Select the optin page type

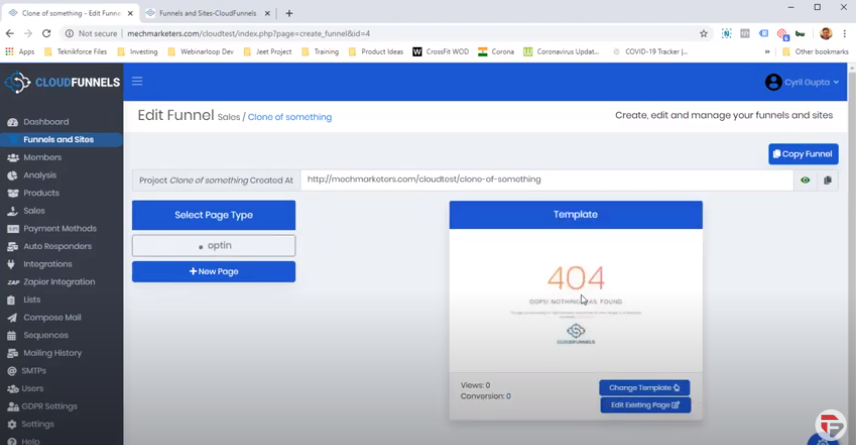pos(214,245)
